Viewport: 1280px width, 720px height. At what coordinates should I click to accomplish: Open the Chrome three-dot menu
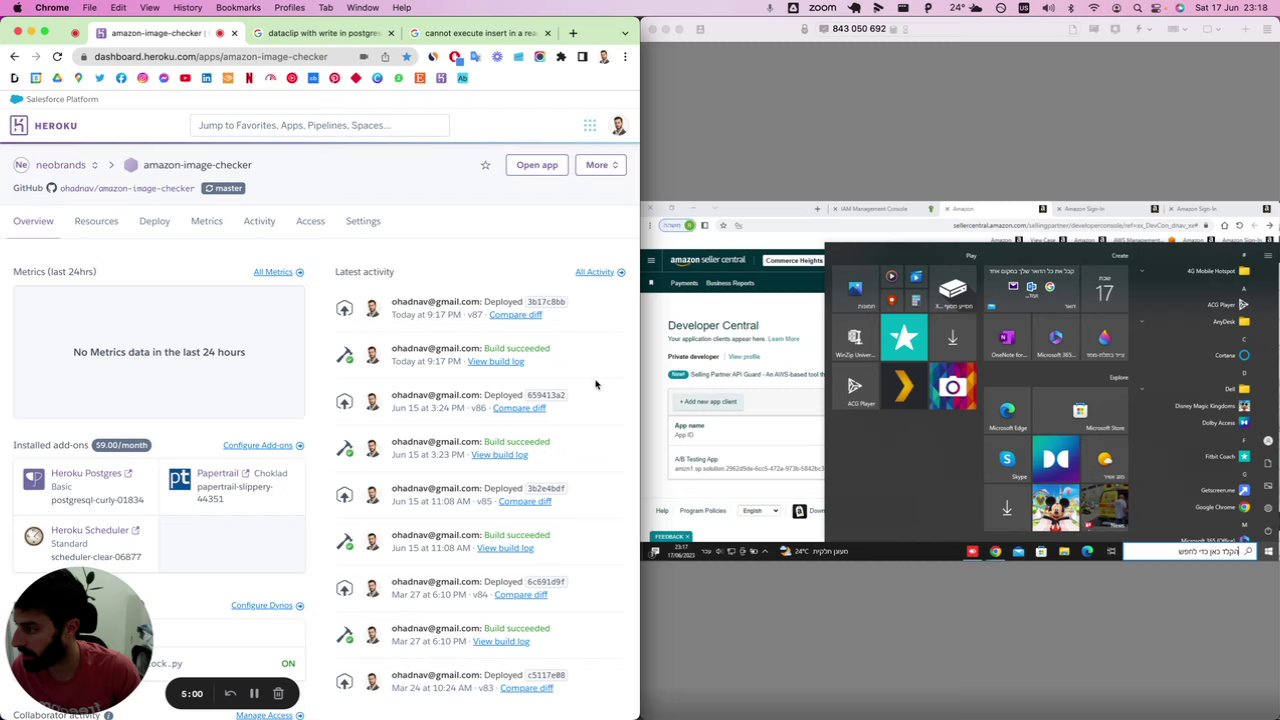pos(625,57)
